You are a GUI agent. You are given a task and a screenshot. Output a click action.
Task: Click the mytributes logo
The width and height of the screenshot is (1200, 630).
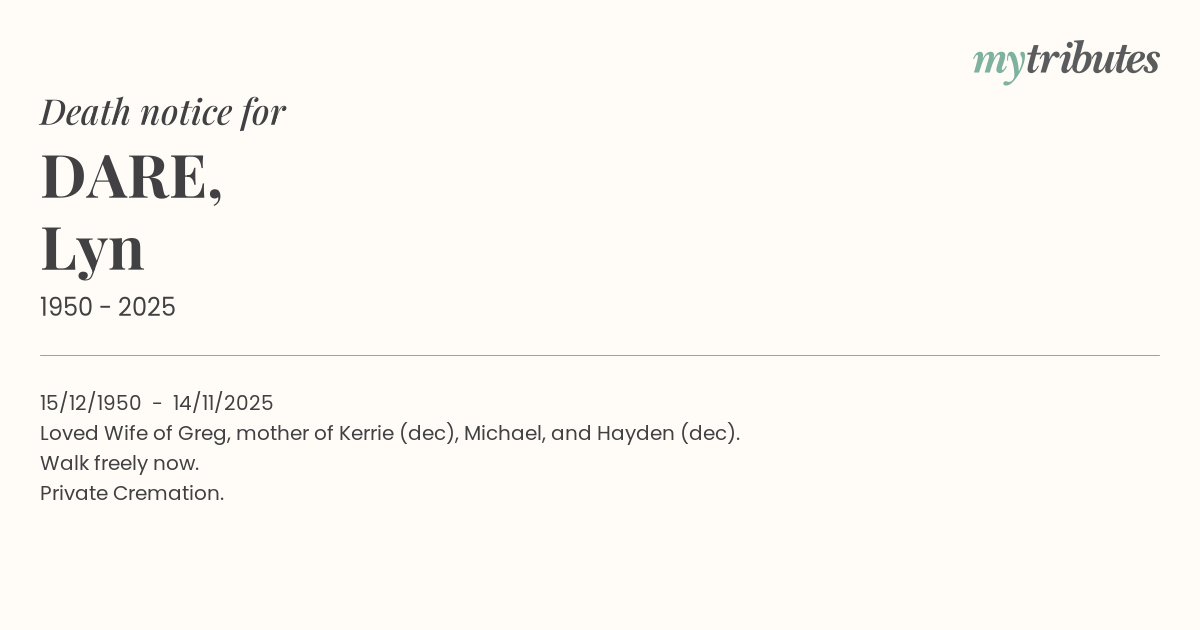click(1066, 60)
